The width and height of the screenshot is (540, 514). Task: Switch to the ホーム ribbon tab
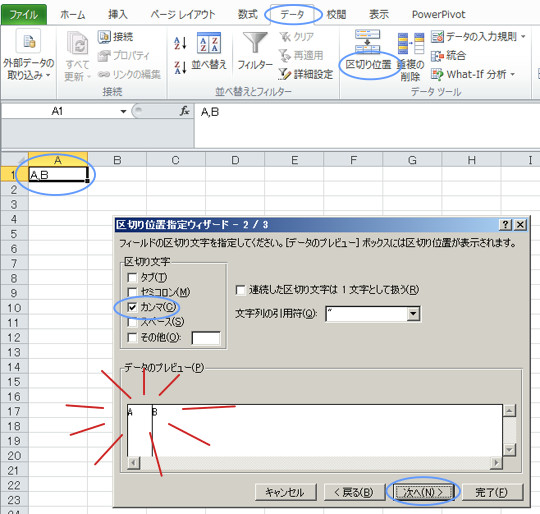(x=72, y=14)
